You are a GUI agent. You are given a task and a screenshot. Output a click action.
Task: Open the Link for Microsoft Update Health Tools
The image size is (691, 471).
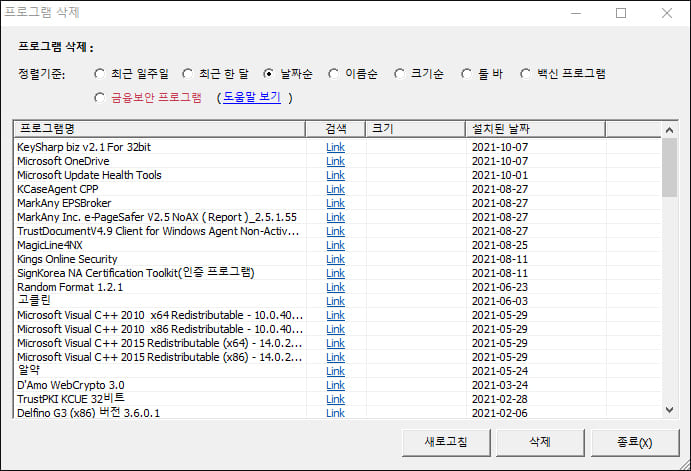(335, 175)
